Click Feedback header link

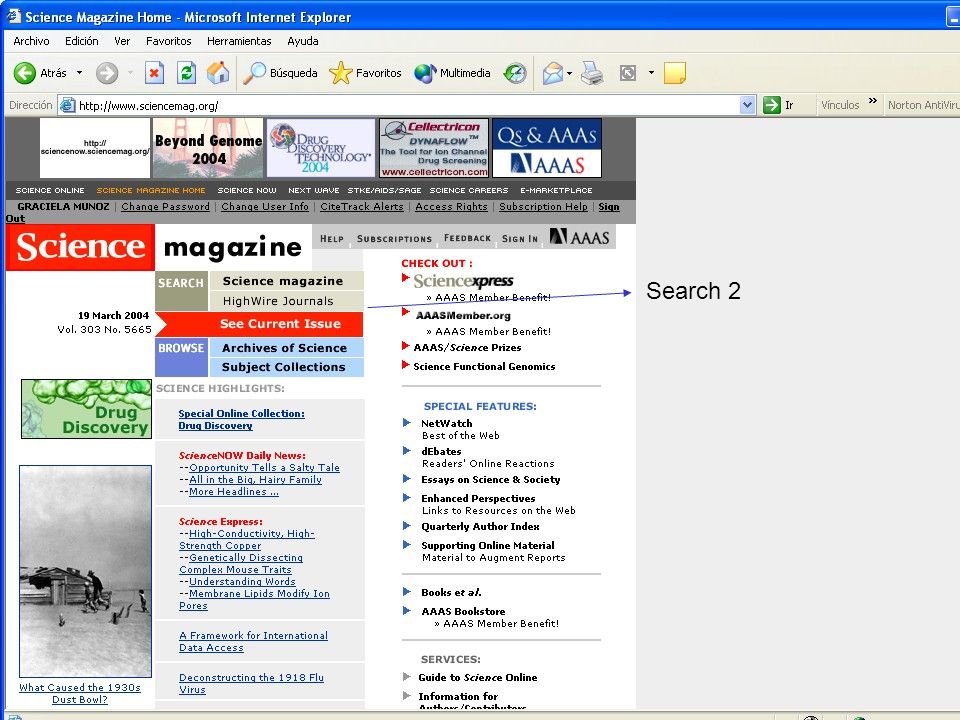(x=468, y=238)
